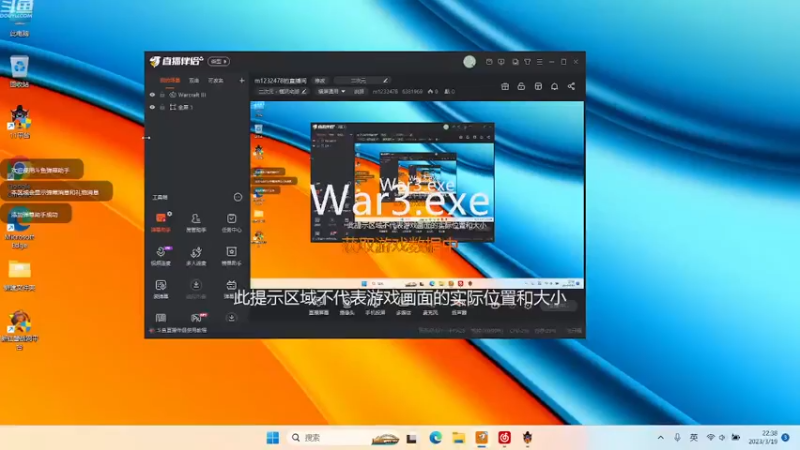Click the fourth title-bar icon right of the avatar
The image size is (800, 450).
click(x=528, y=62)
